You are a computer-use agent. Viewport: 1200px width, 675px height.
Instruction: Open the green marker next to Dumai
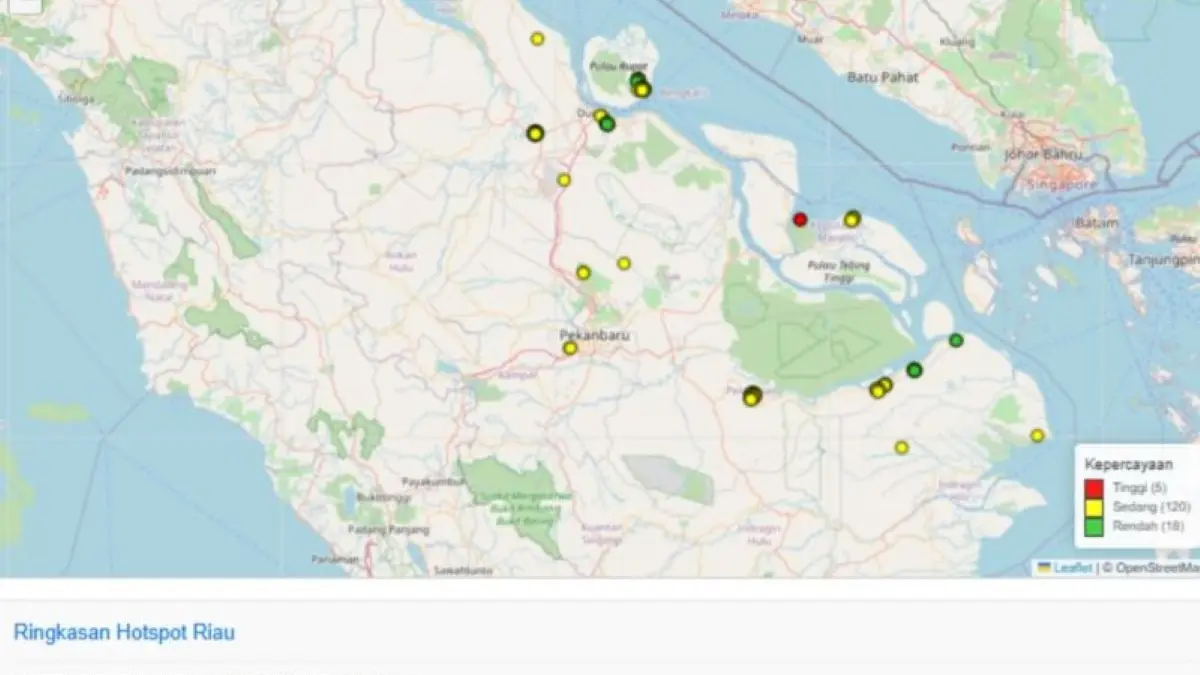(607, 124)
